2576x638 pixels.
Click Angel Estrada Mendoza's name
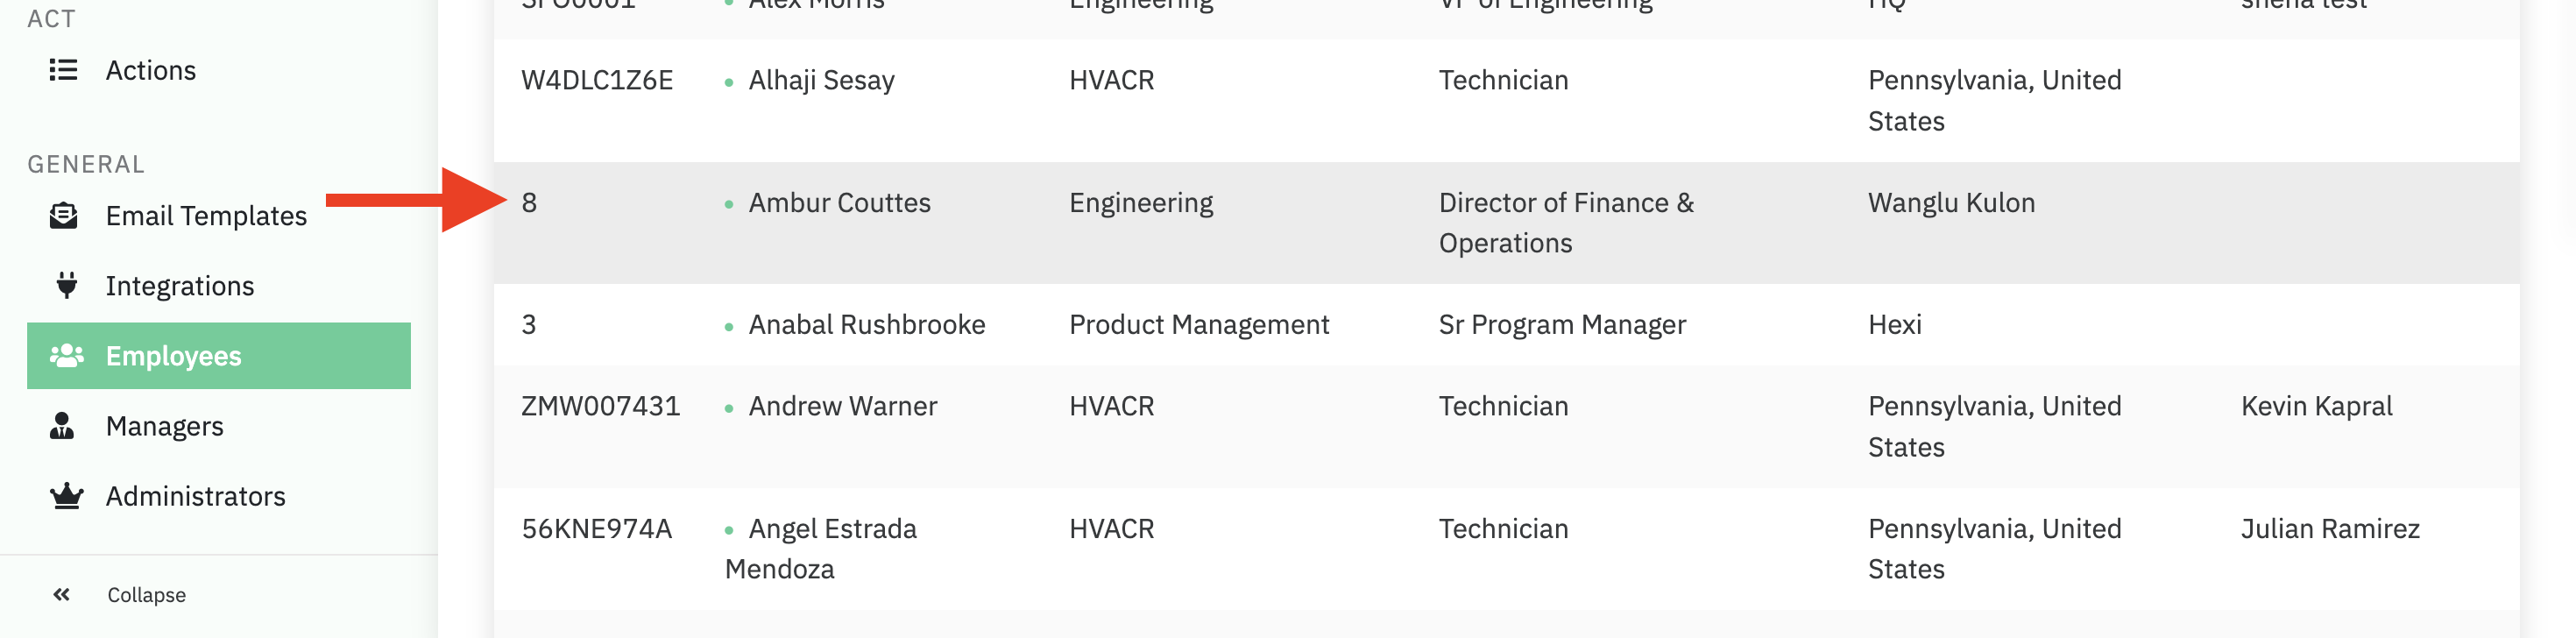pyautogui.click(x=832, y=528)
